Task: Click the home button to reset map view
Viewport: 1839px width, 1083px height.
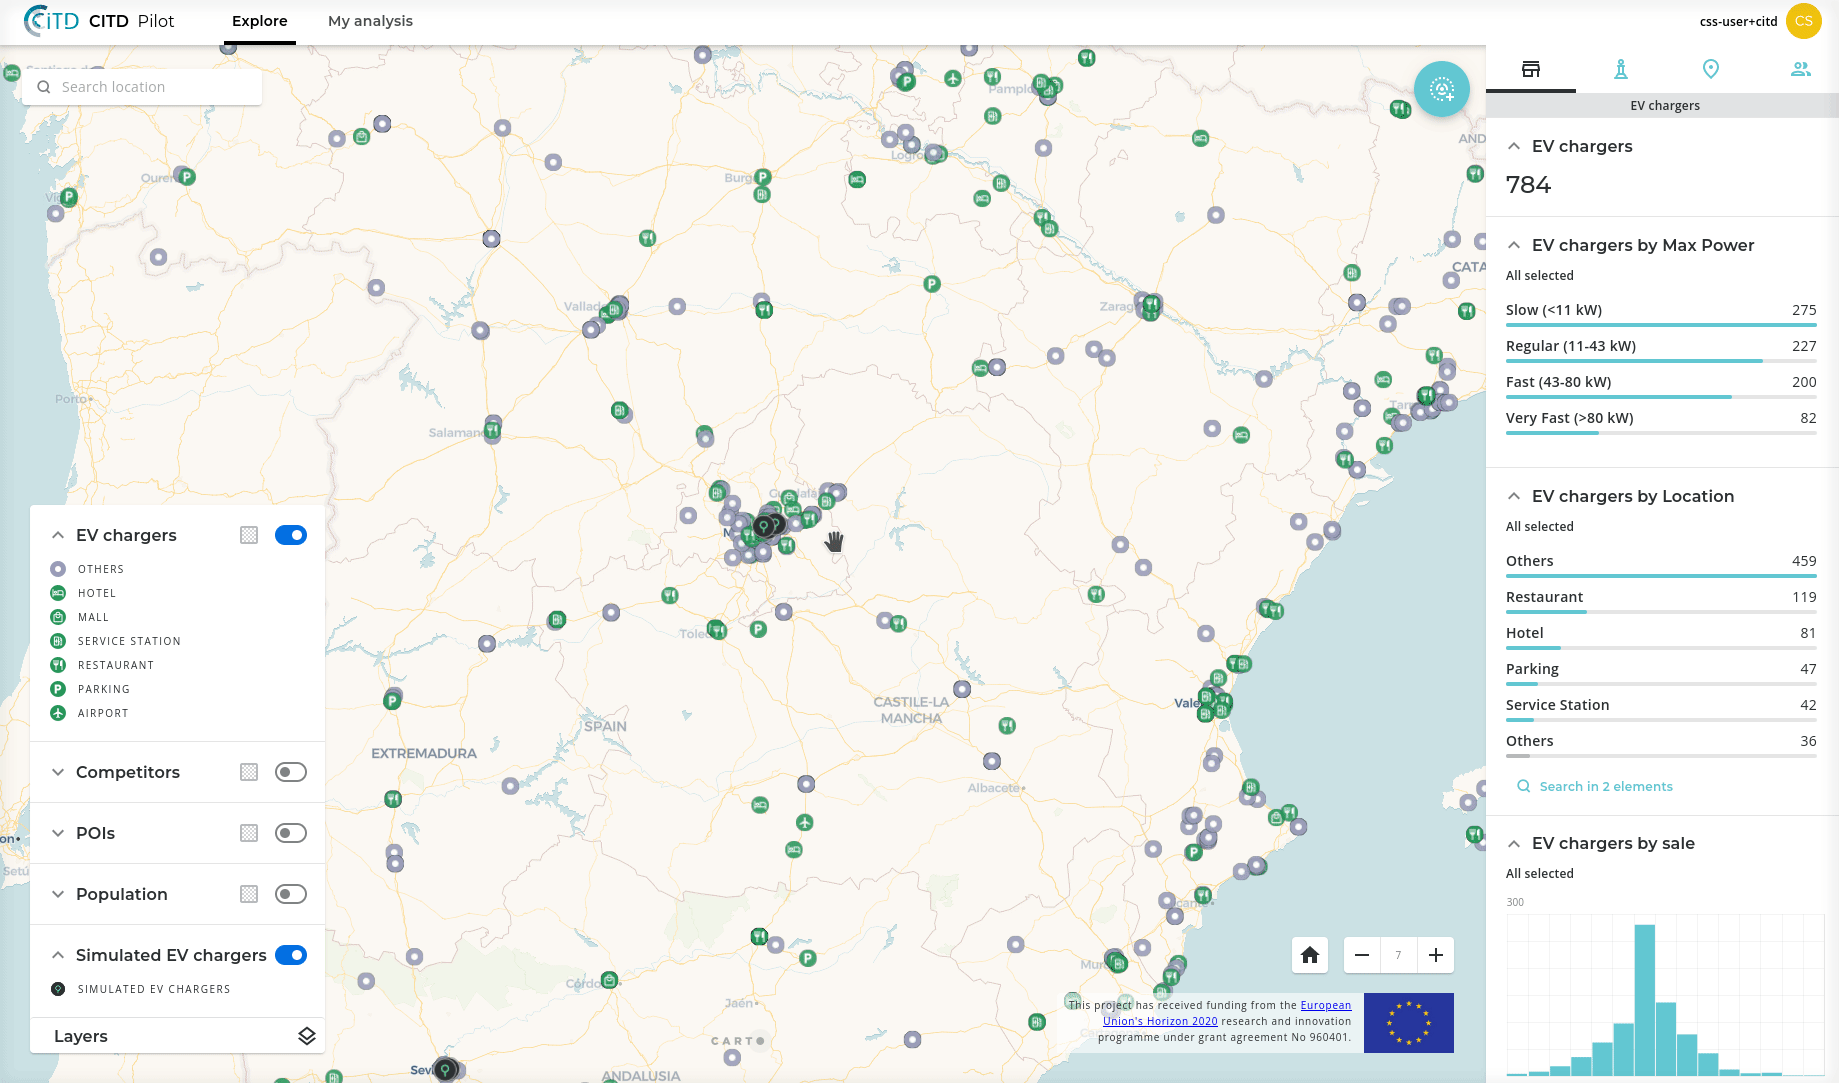Action: click(x=1309, y=955)
